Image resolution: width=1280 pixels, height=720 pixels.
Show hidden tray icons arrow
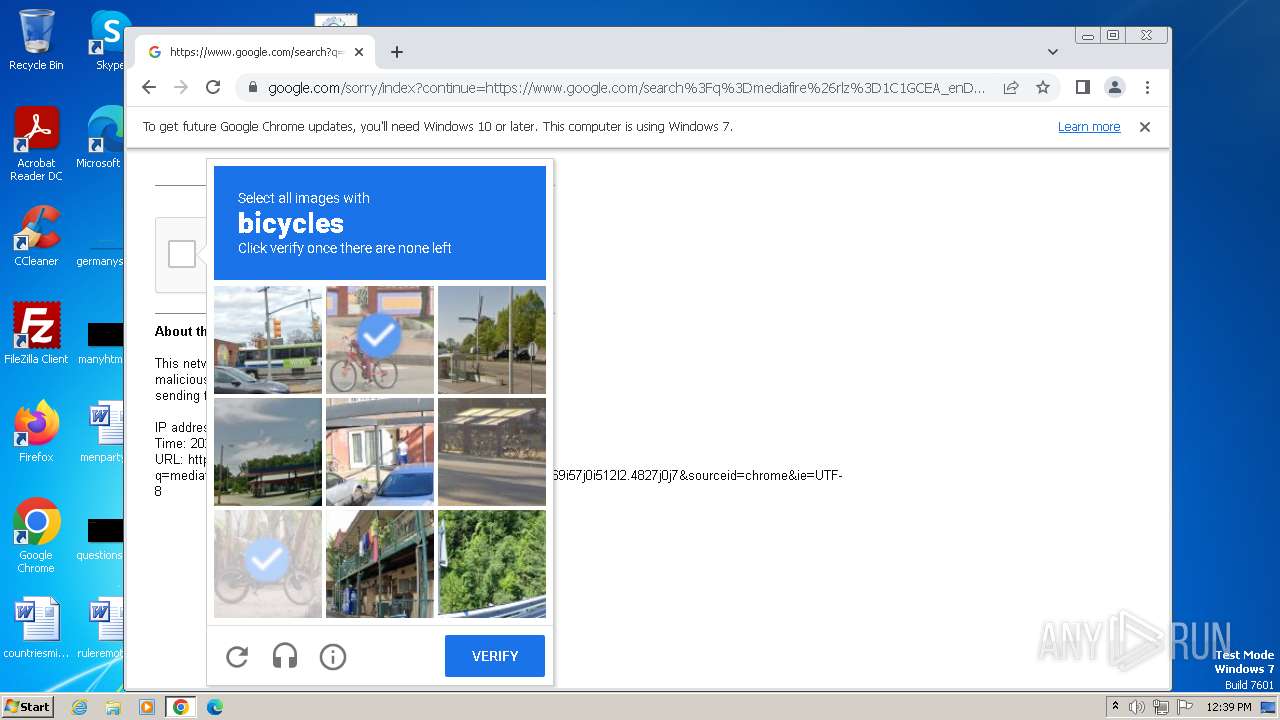tap(1115, 707)
